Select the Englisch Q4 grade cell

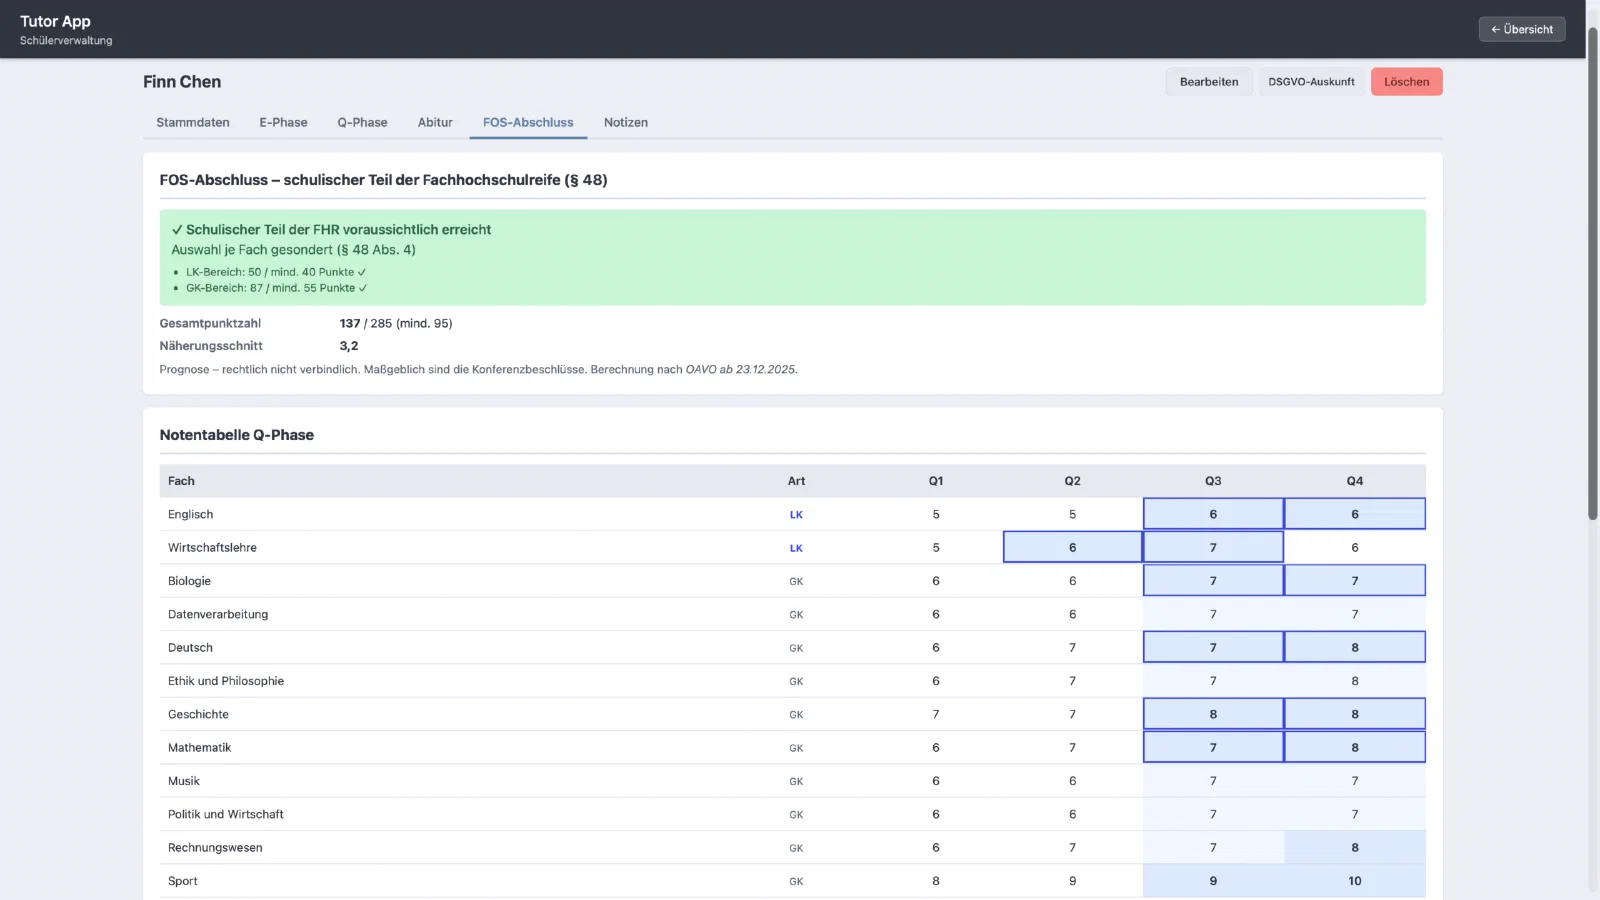coord(1355,514)
